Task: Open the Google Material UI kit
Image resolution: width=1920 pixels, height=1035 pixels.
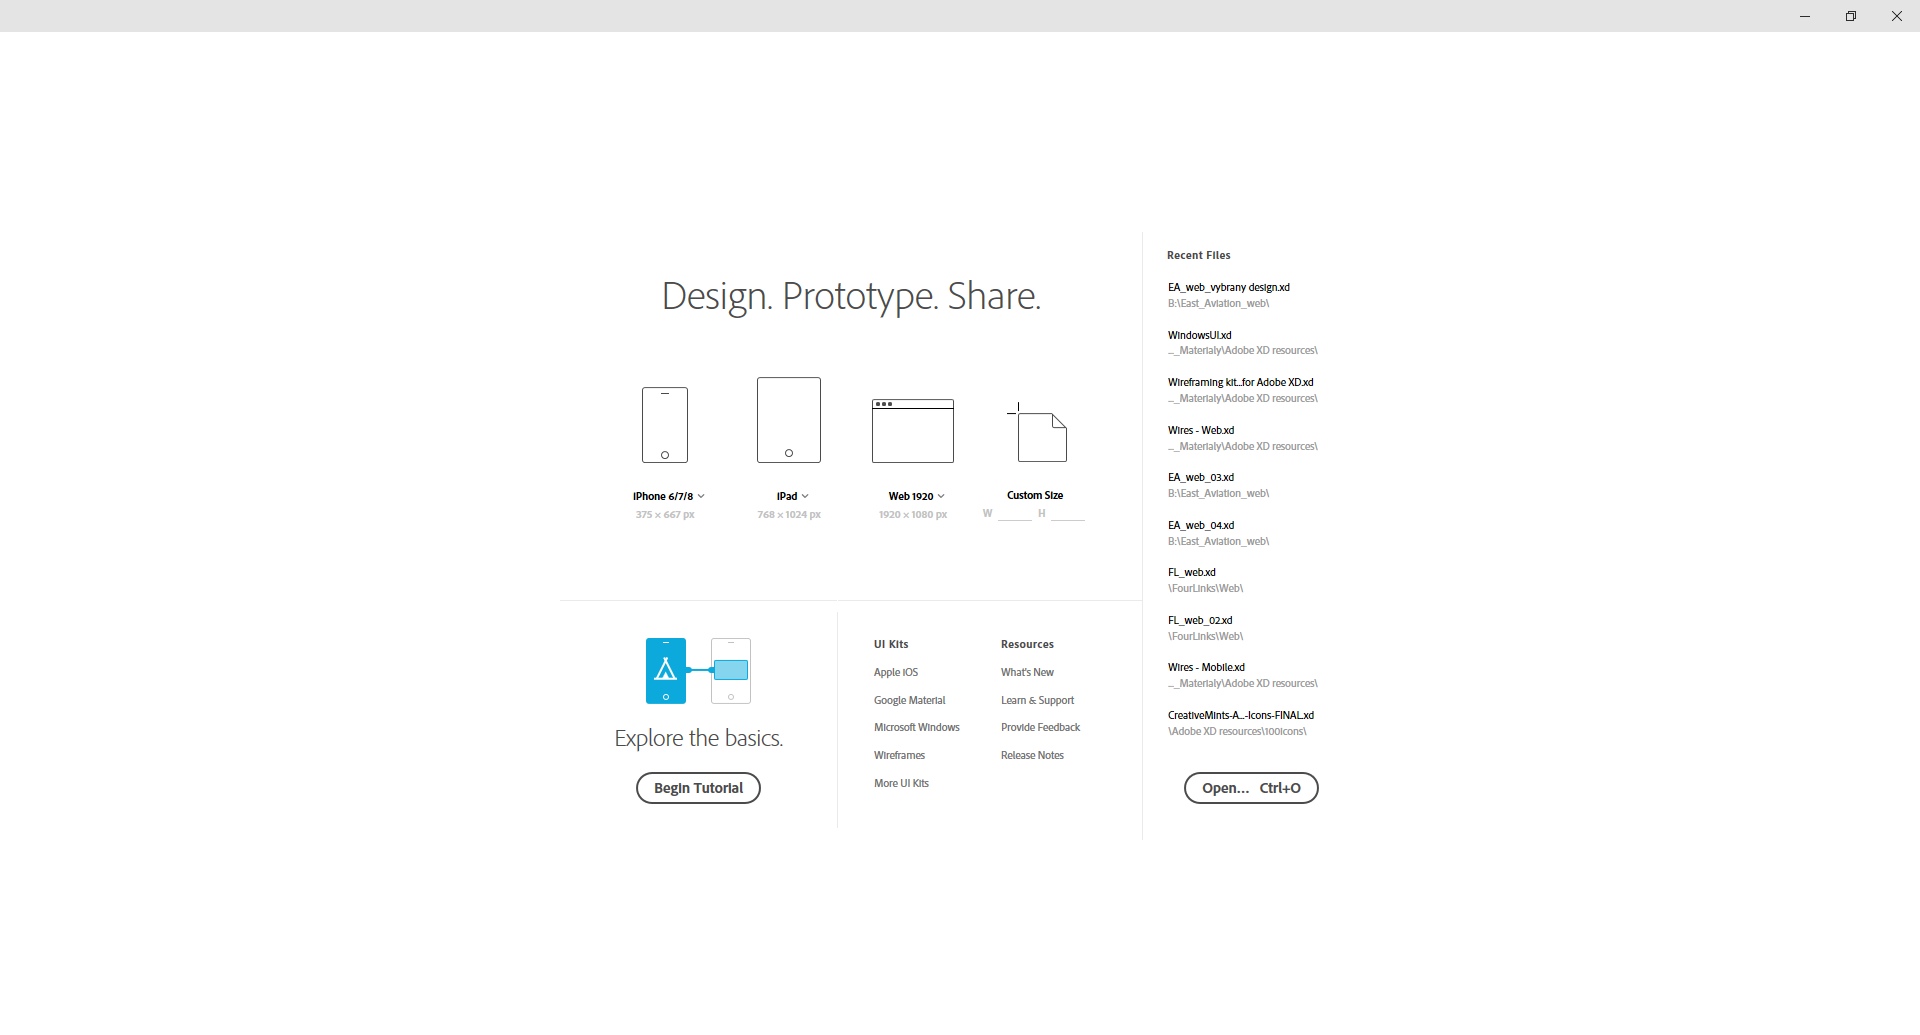Action: [x=909, y=700]
